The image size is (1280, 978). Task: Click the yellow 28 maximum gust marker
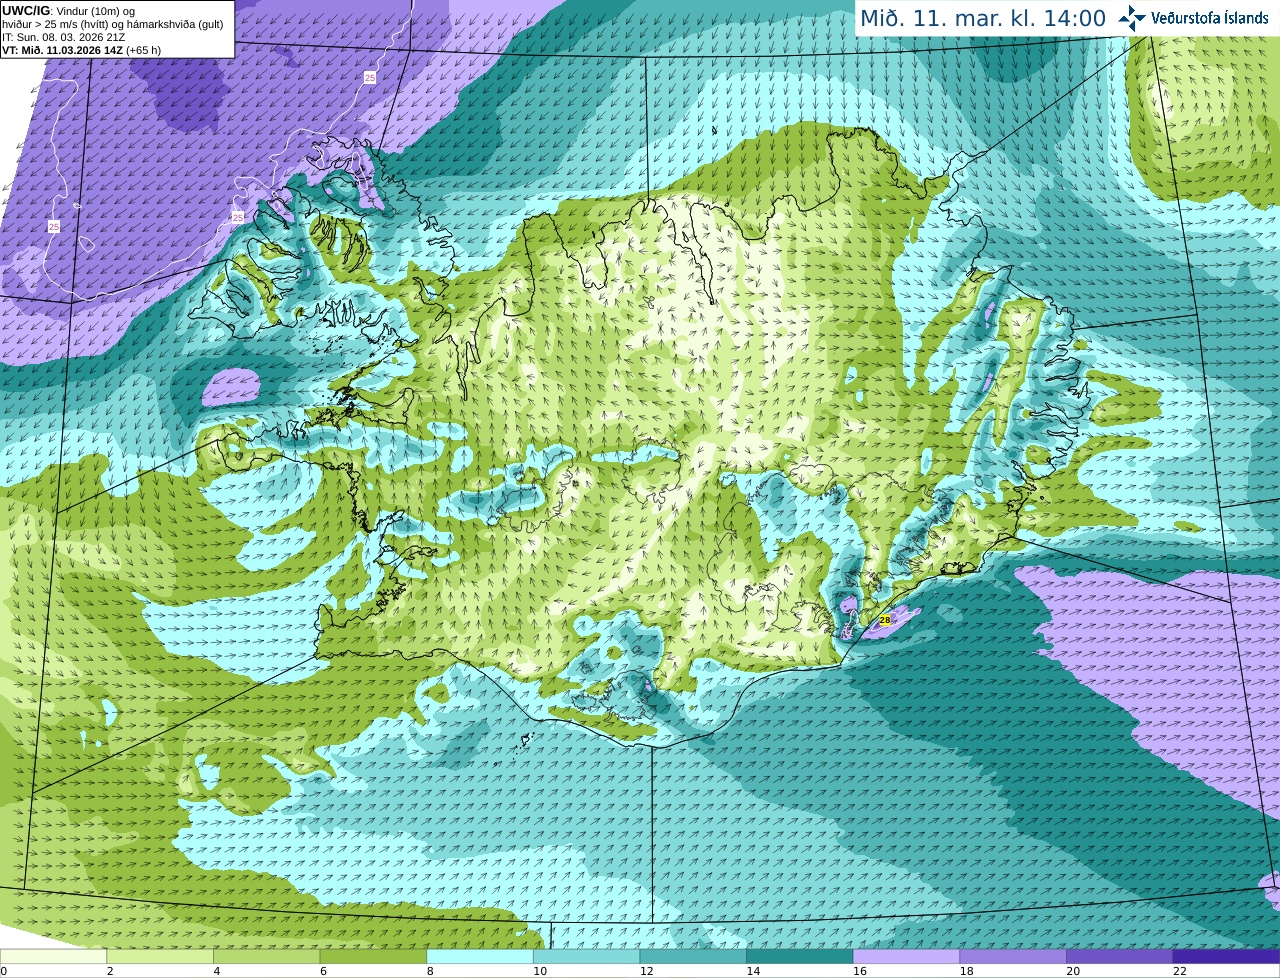click(885, 621)
